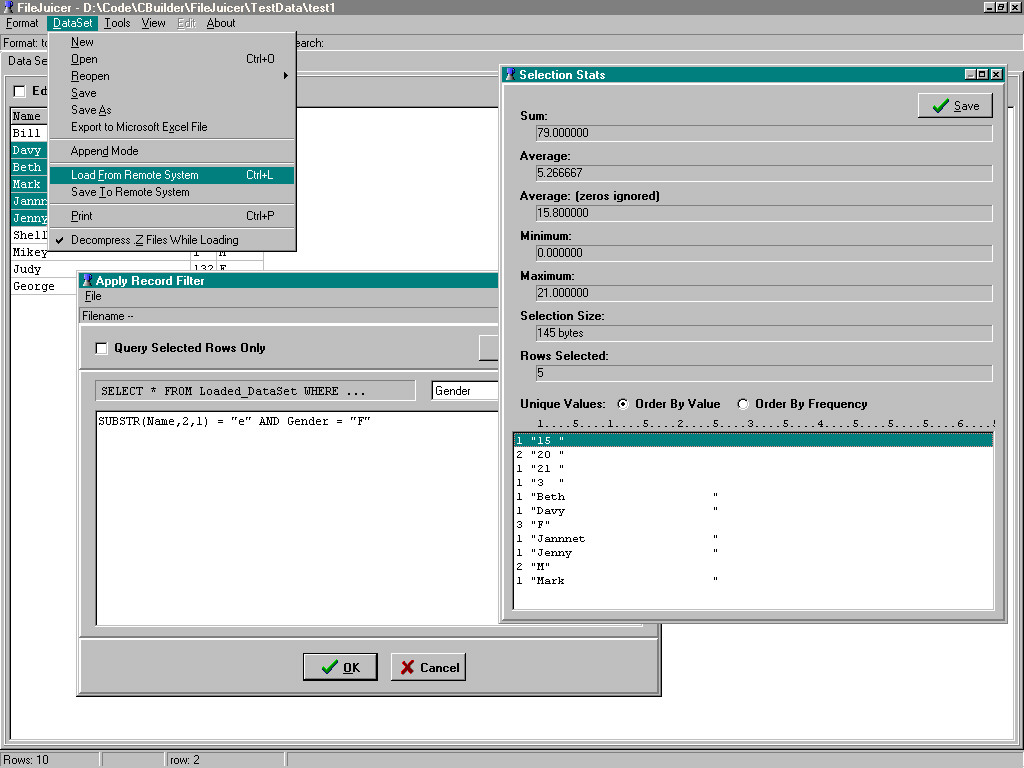Open the DataSet menu
Image resolution: width=1024 pixels, height=768 pixels.
pyautogui.click(x=72, y=24)
